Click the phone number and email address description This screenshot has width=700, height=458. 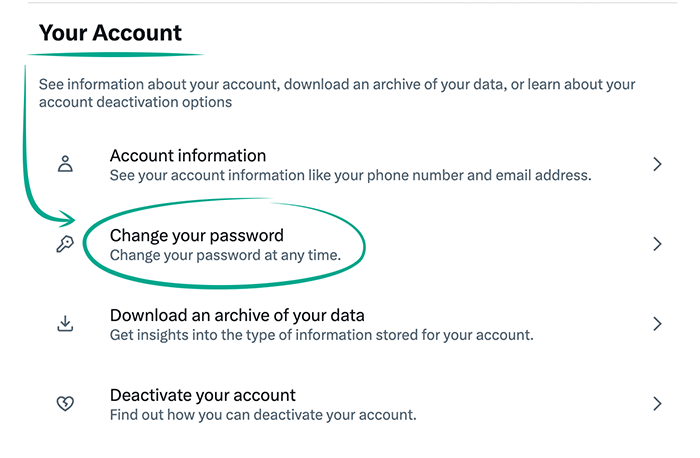coord(350,175)
